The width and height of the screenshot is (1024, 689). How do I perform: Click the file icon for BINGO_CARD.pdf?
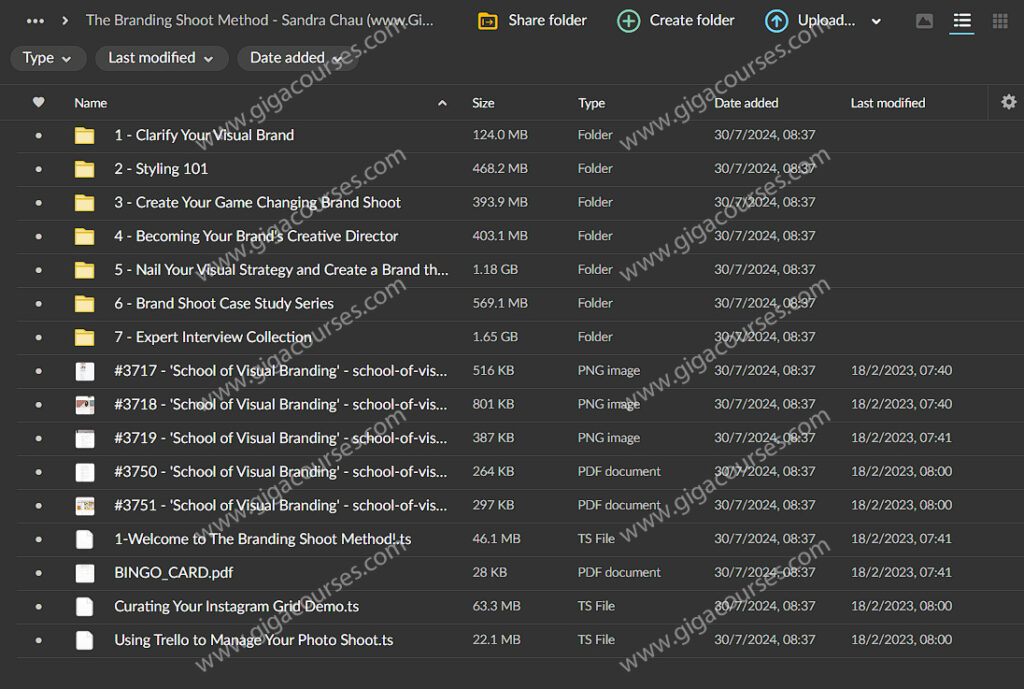pos(85,573)
